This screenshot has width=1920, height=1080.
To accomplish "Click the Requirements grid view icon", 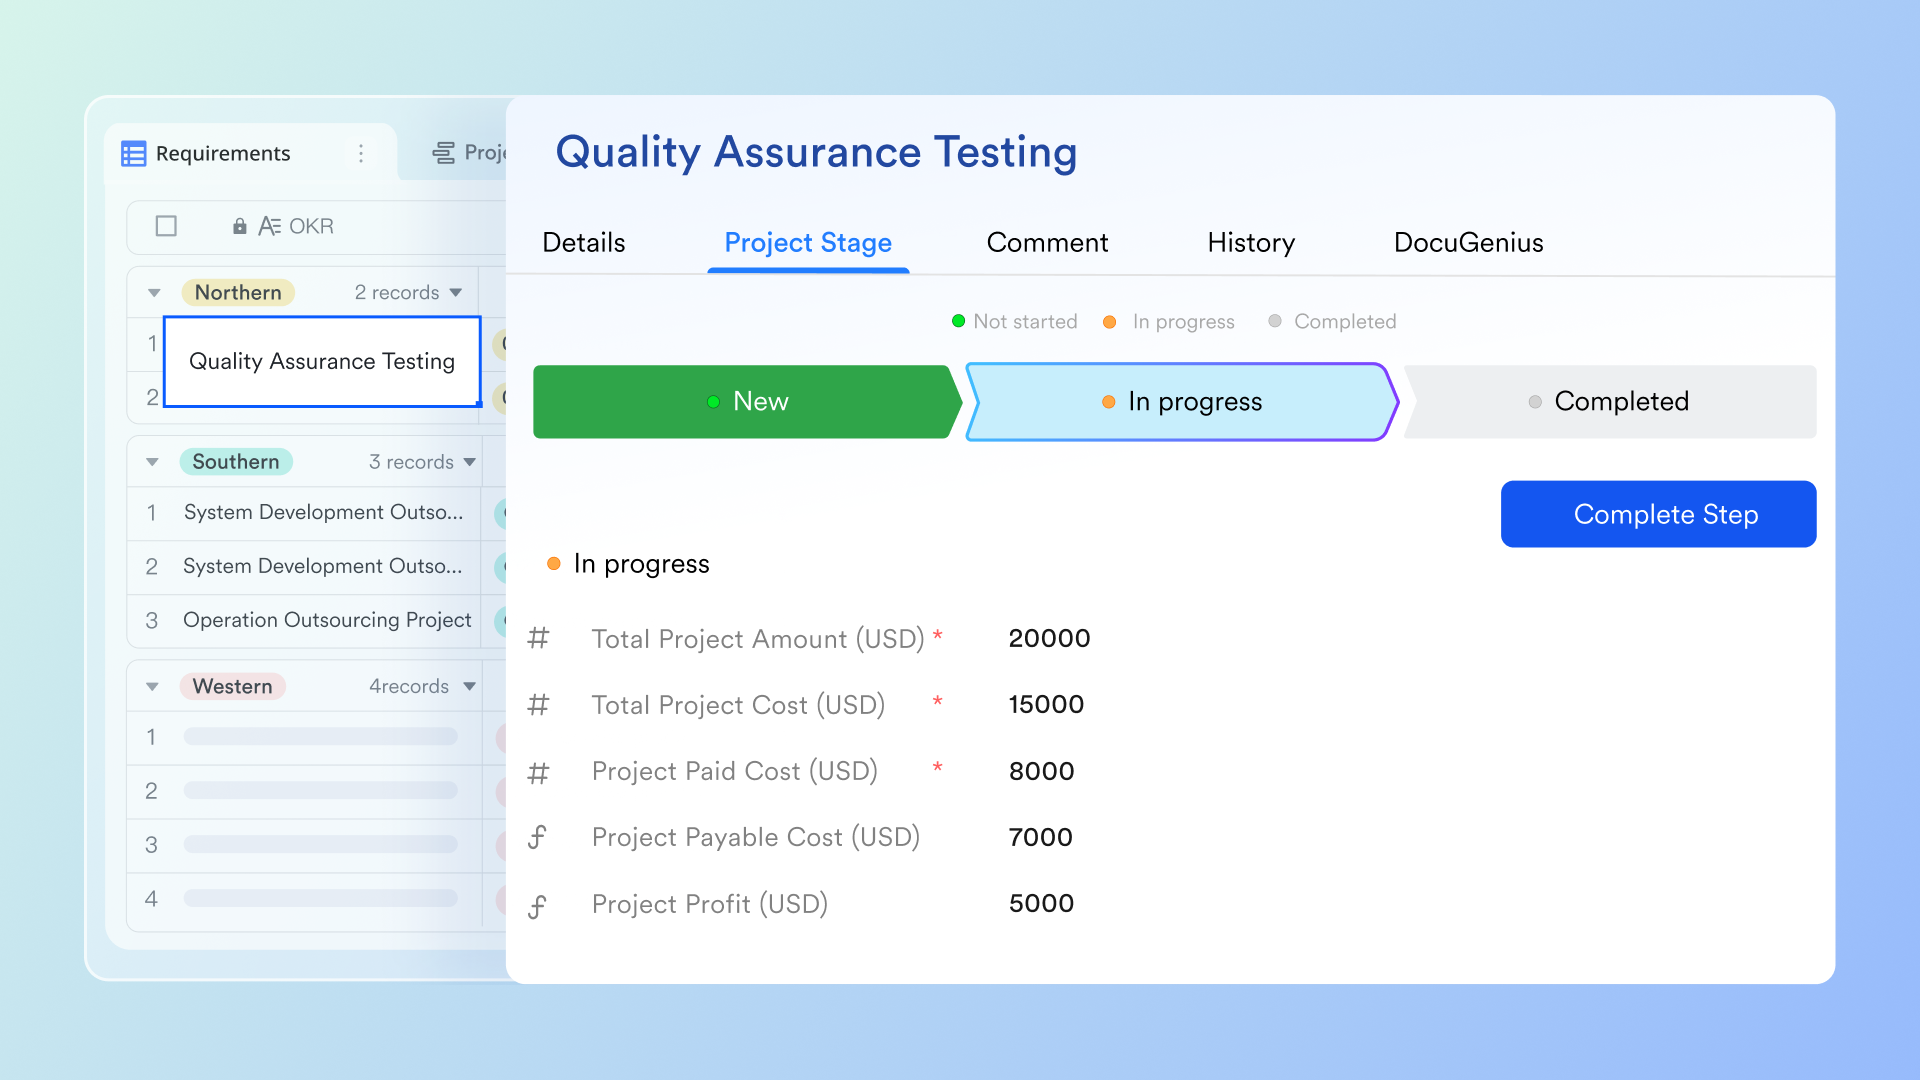I will [134, 154].
